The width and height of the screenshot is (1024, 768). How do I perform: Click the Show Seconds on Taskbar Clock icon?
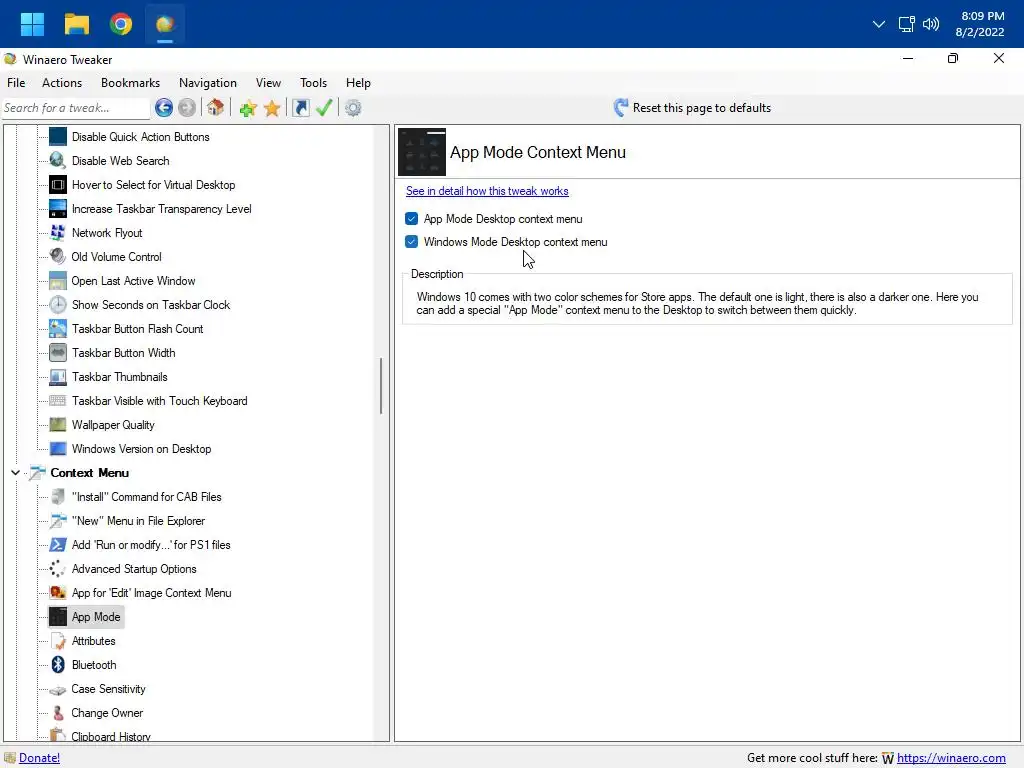pos(57,305)
